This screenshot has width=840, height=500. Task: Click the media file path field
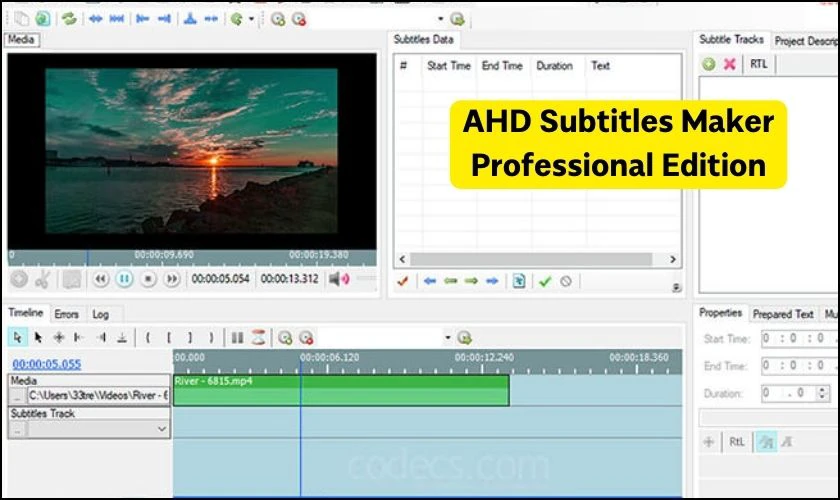click(x=99, y=396)
